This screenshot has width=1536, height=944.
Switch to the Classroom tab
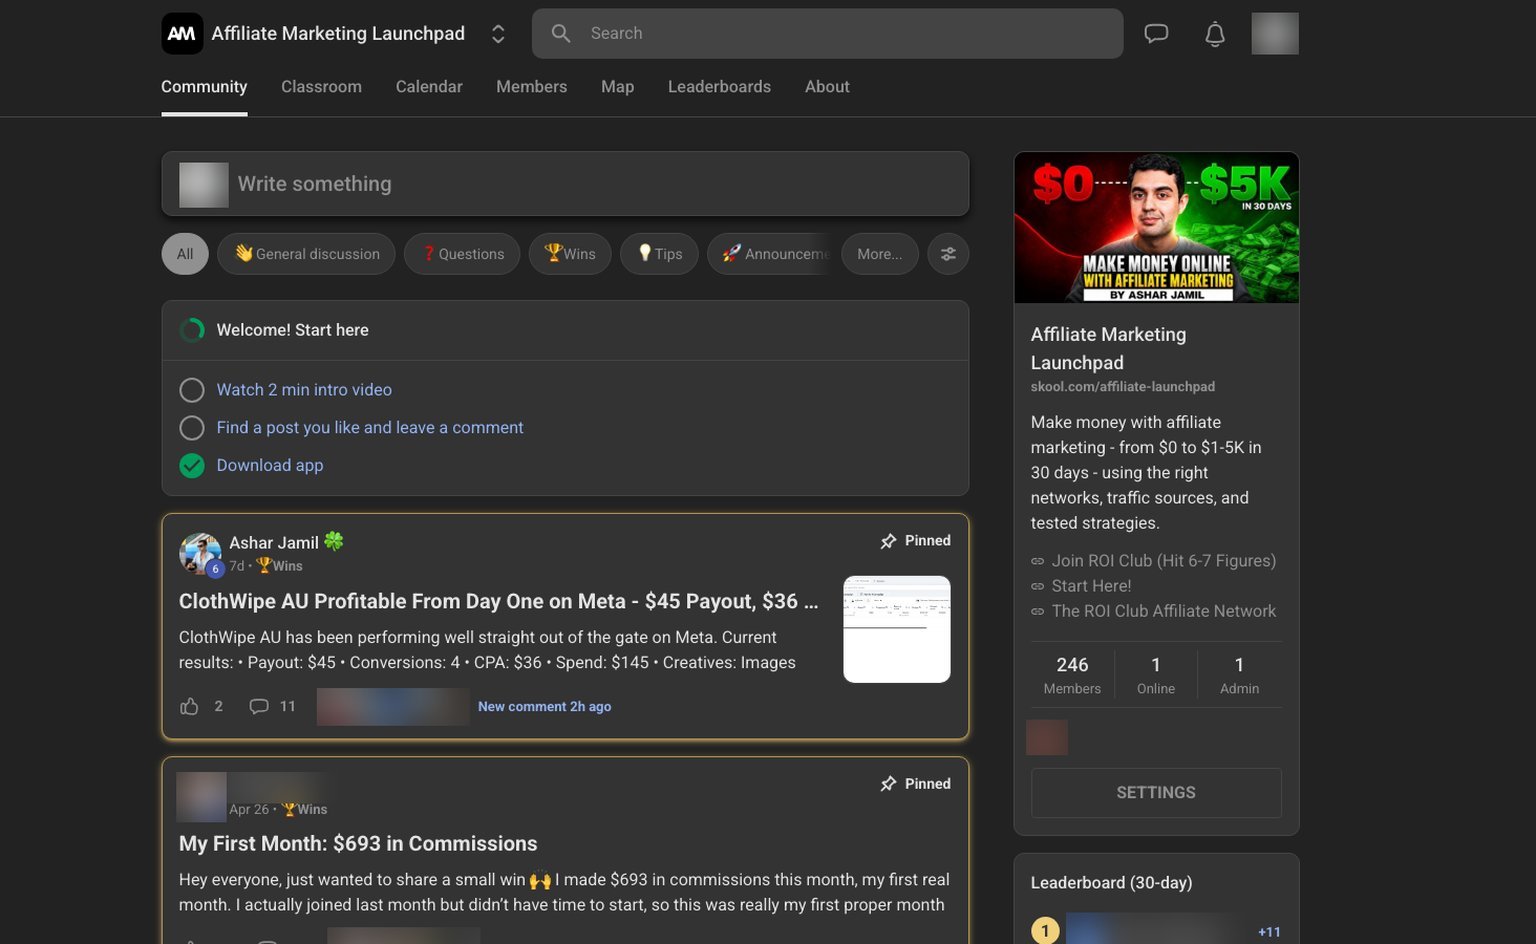[x=321, y=87]
